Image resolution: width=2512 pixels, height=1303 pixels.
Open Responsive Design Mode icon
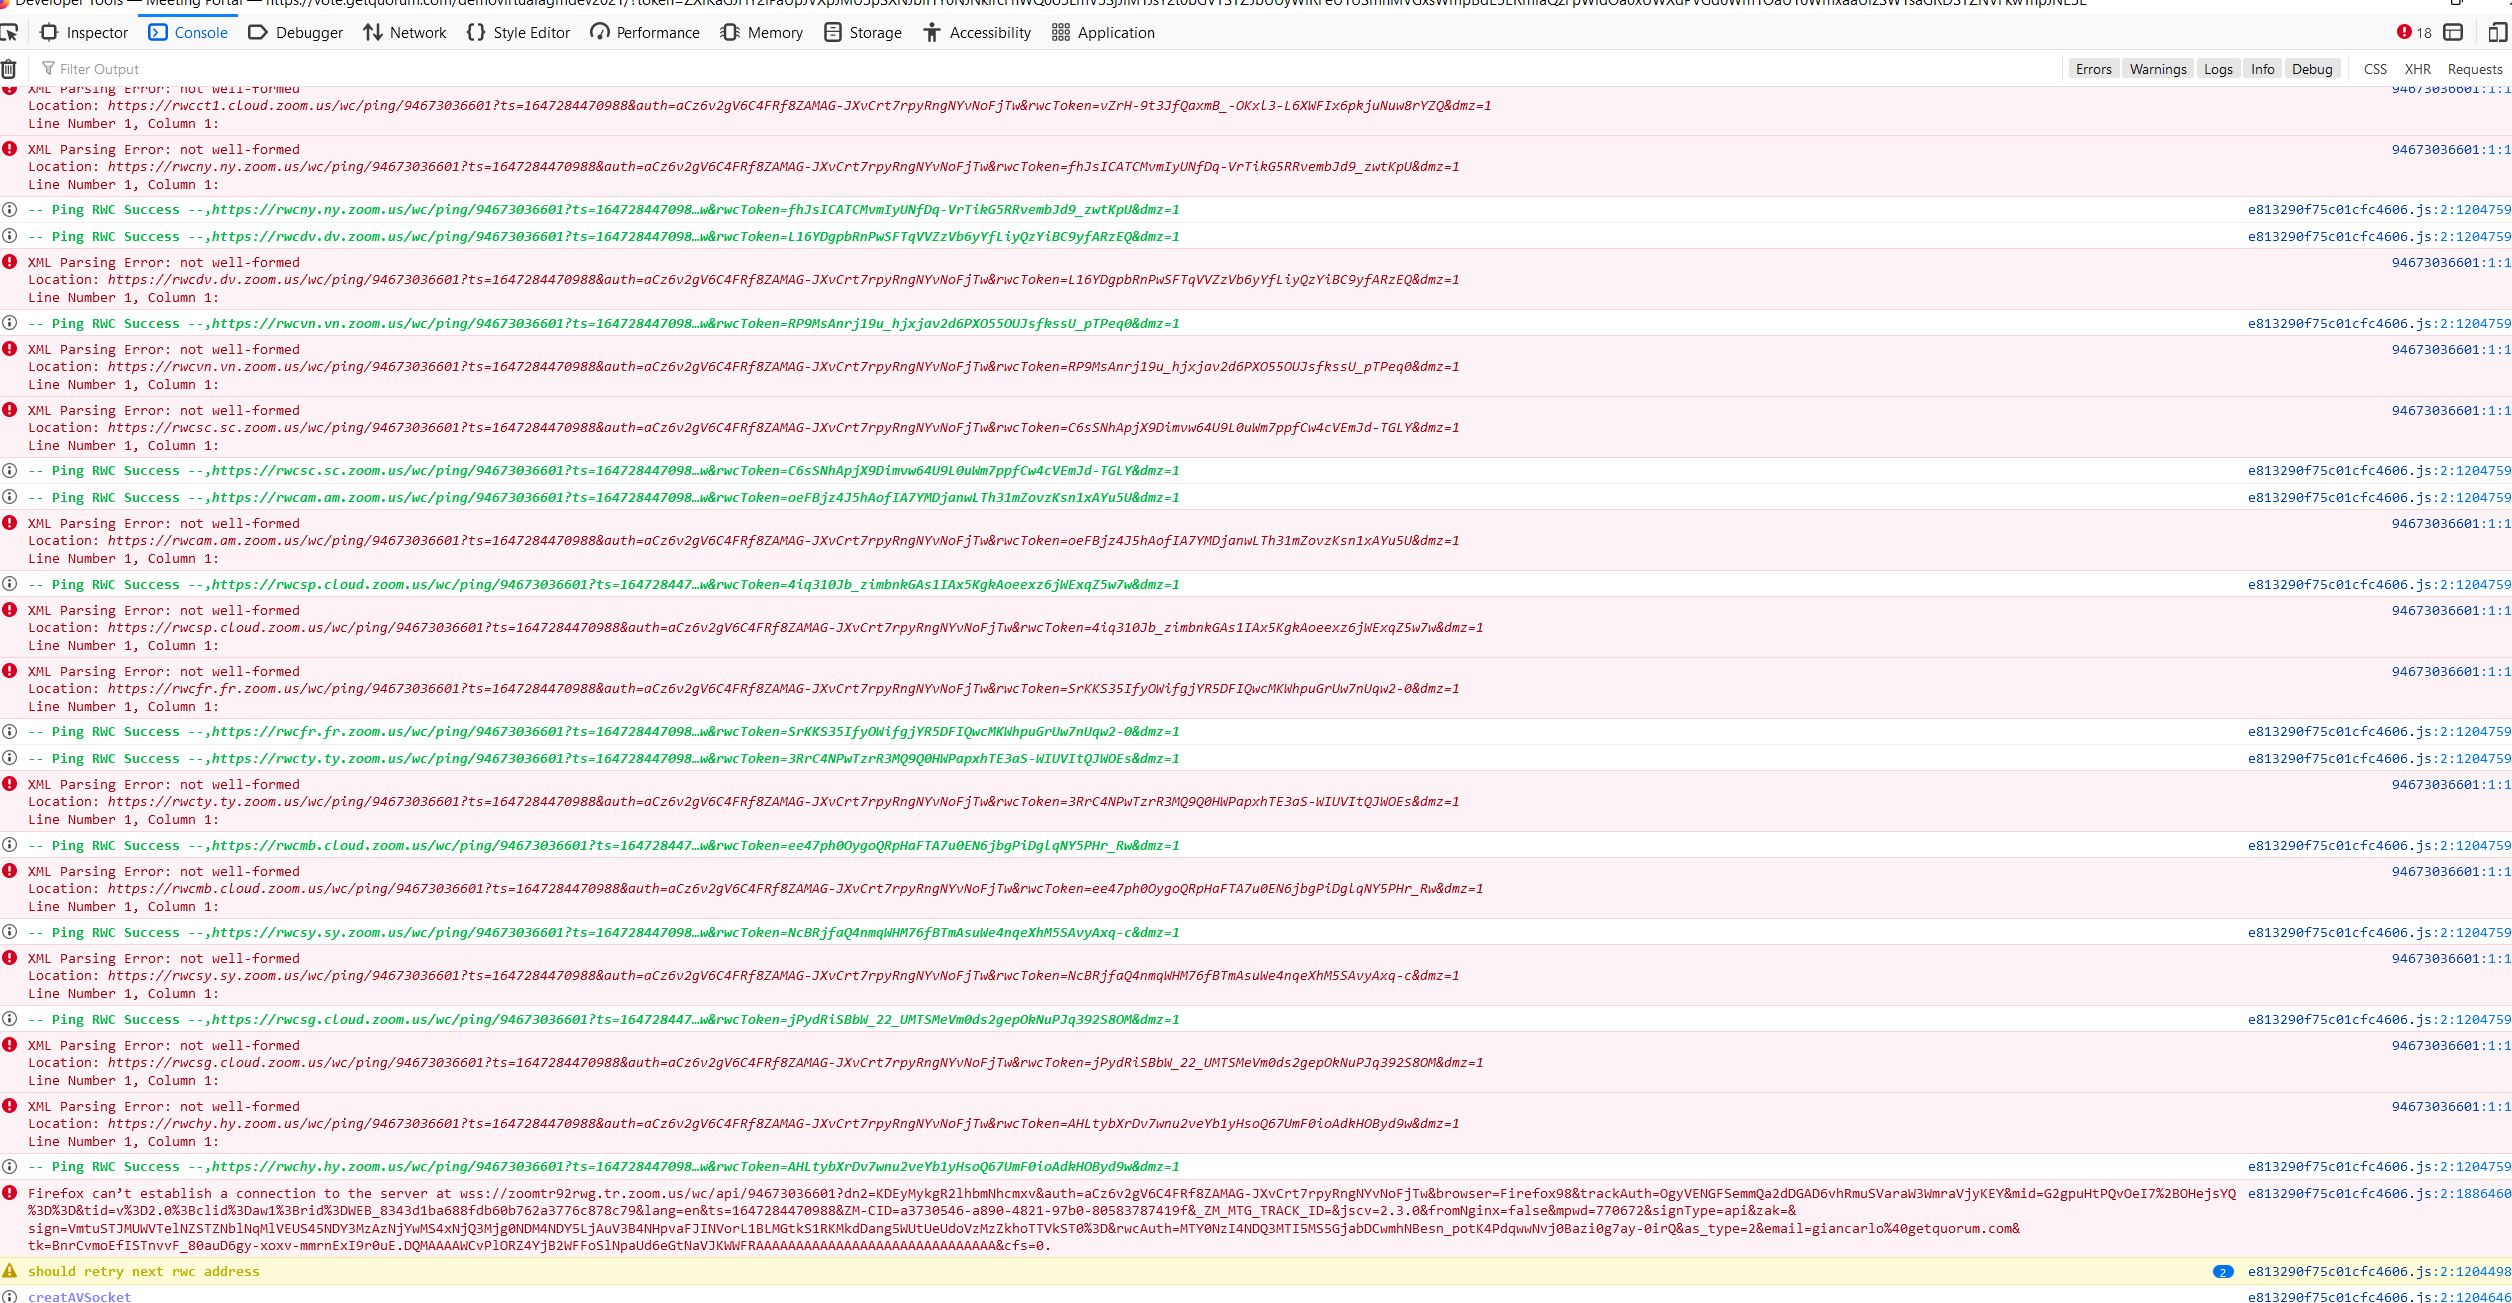tap(2497, 33)
